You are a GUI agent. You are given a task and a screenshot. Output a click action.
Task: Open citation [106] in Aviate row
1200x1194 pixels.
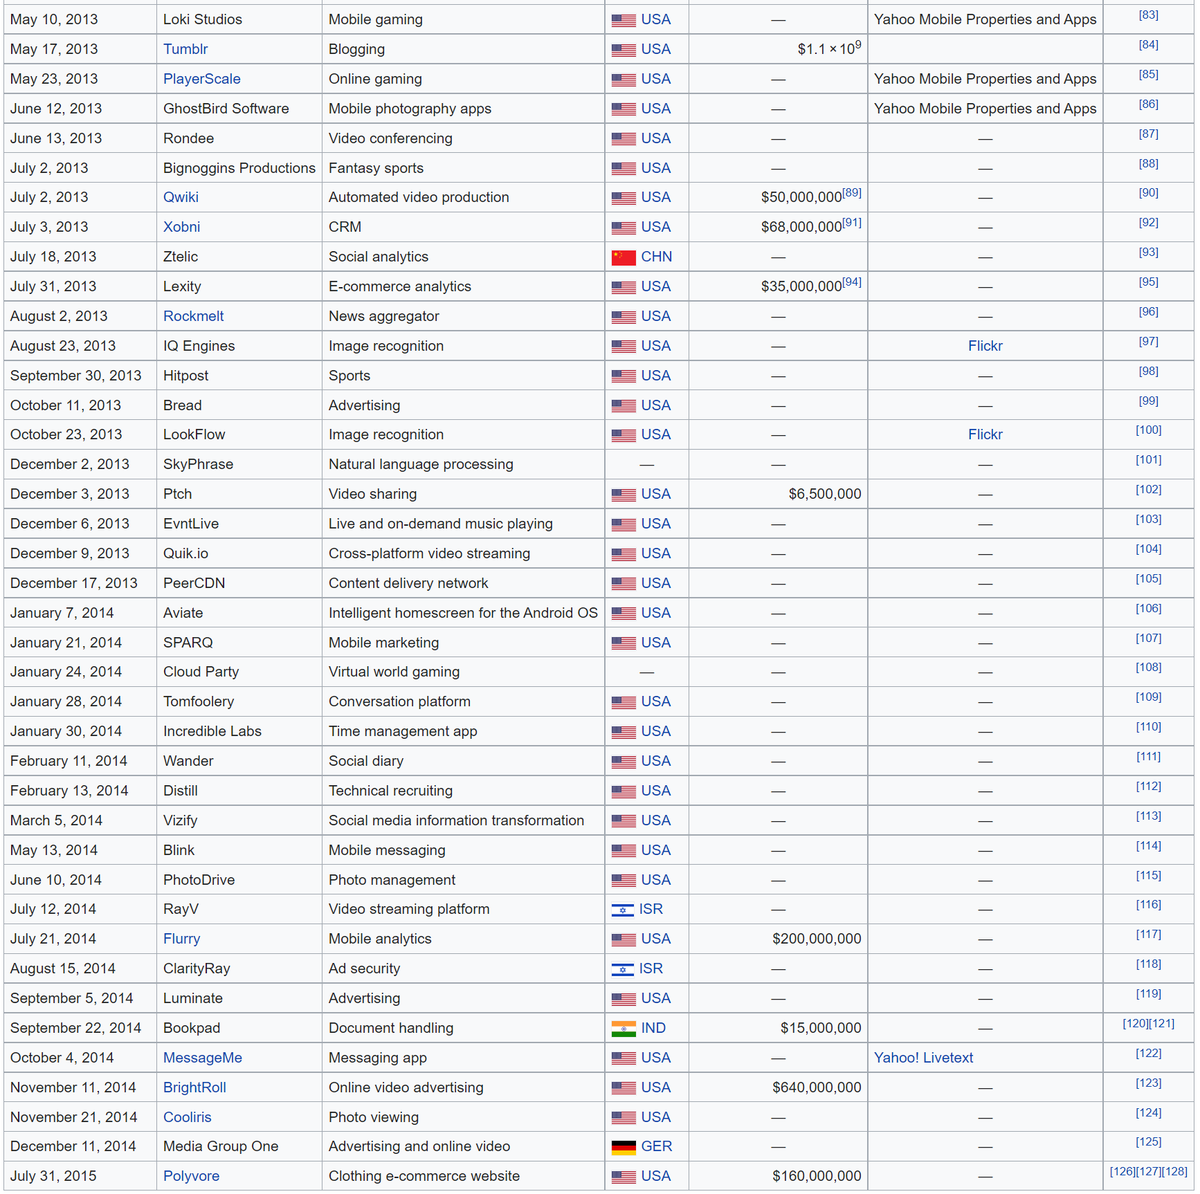[x=1149, y=608]
